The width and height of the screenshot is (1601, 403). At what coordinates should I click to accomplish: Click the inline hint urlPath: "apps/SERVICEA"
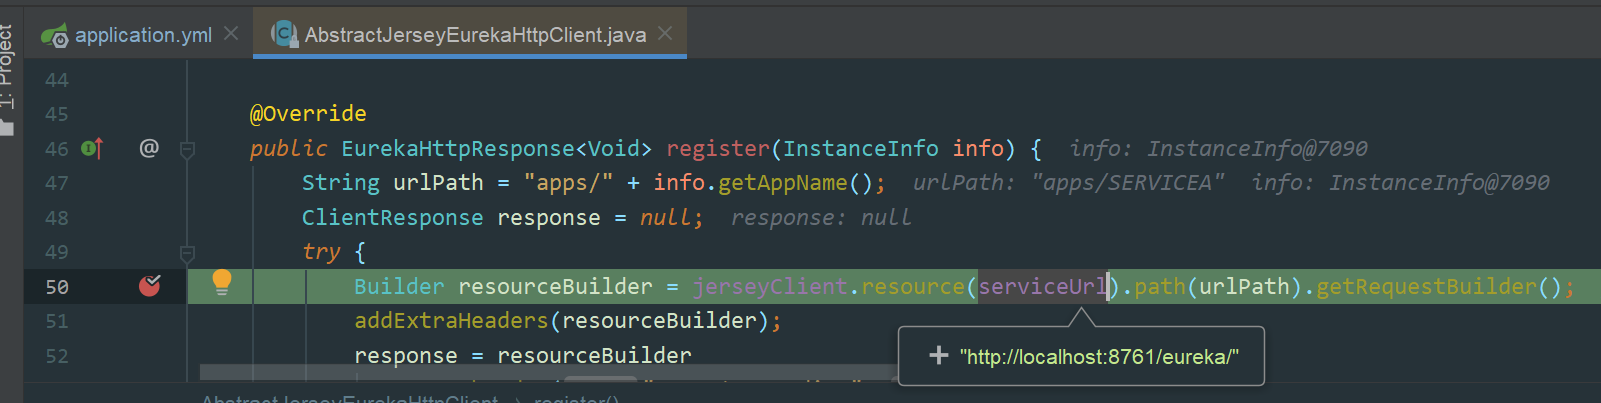point(1068,183)
